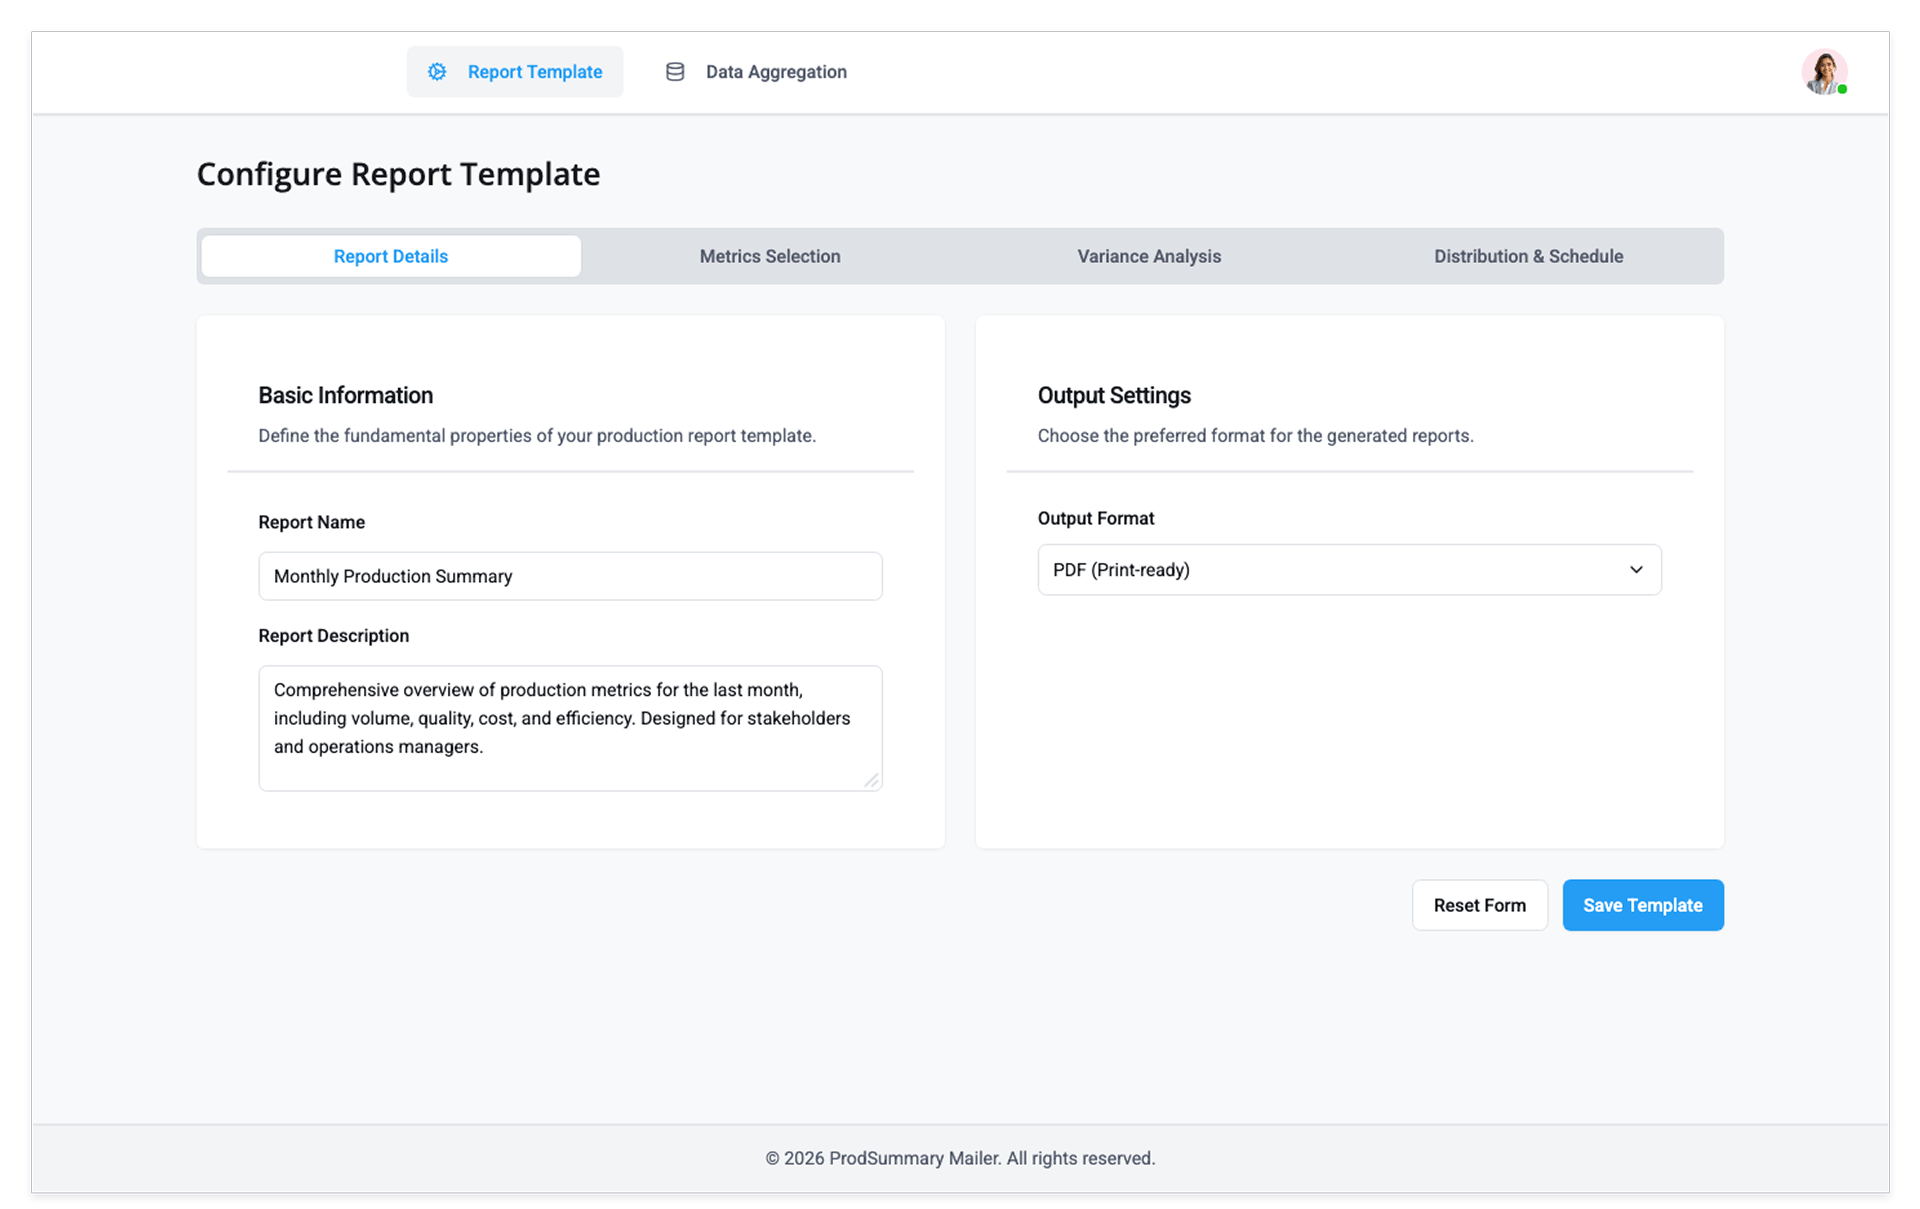
Task: Click the textarea resize handle corner
Action: tap(872, 781)
